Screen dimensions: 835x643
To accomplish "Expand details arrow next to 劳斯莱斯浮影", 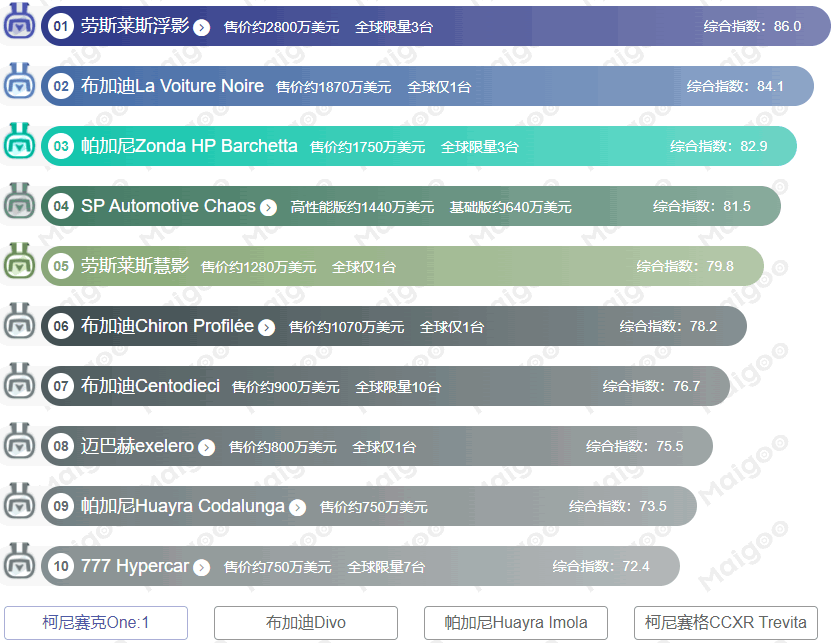I will click(x=202, y=27).
